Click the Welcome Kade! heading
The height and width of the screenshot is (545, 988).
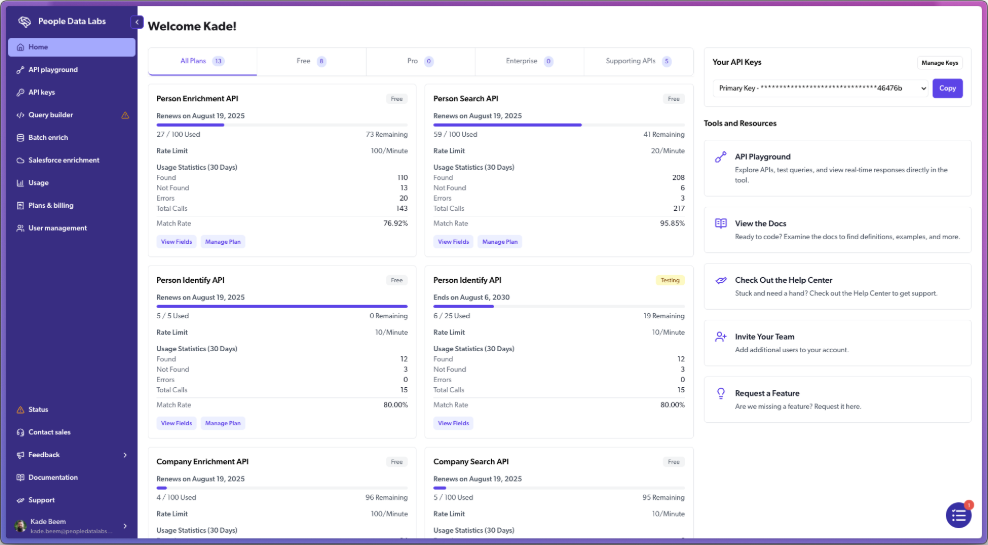coord(192,26)
